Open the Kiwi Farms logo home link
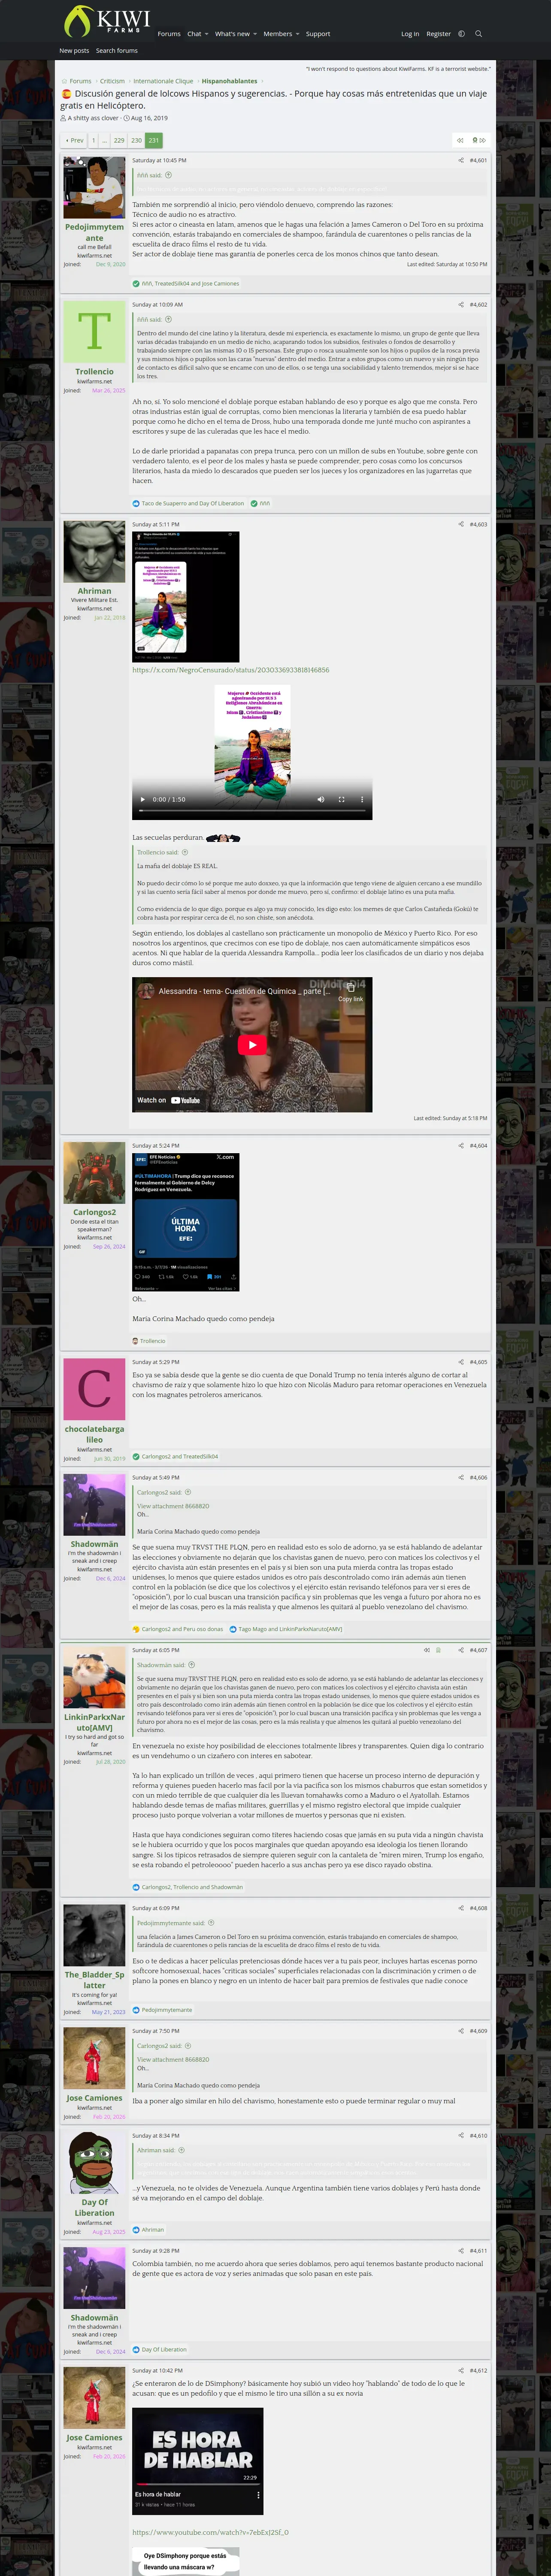The image size is (551, 2576). pyautogui.click(x=106, y=21)
